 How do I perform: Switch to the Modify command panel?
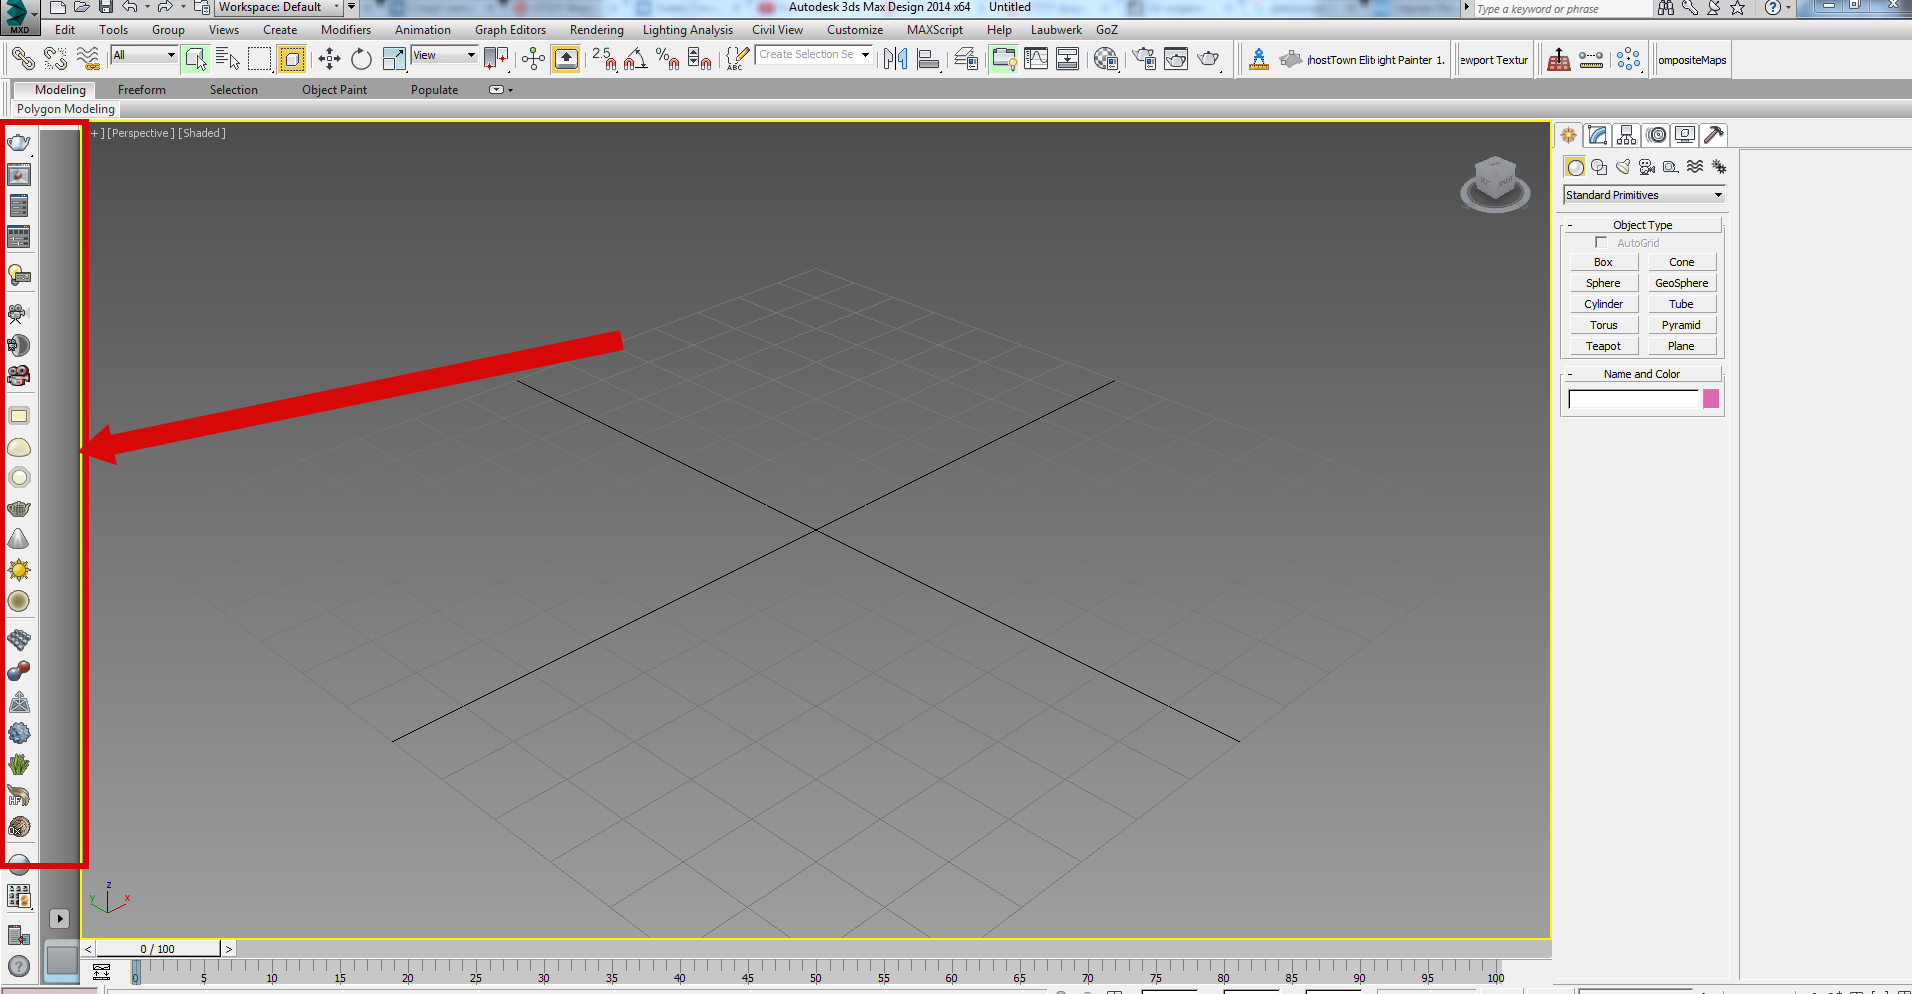[x=1598, y=135]
